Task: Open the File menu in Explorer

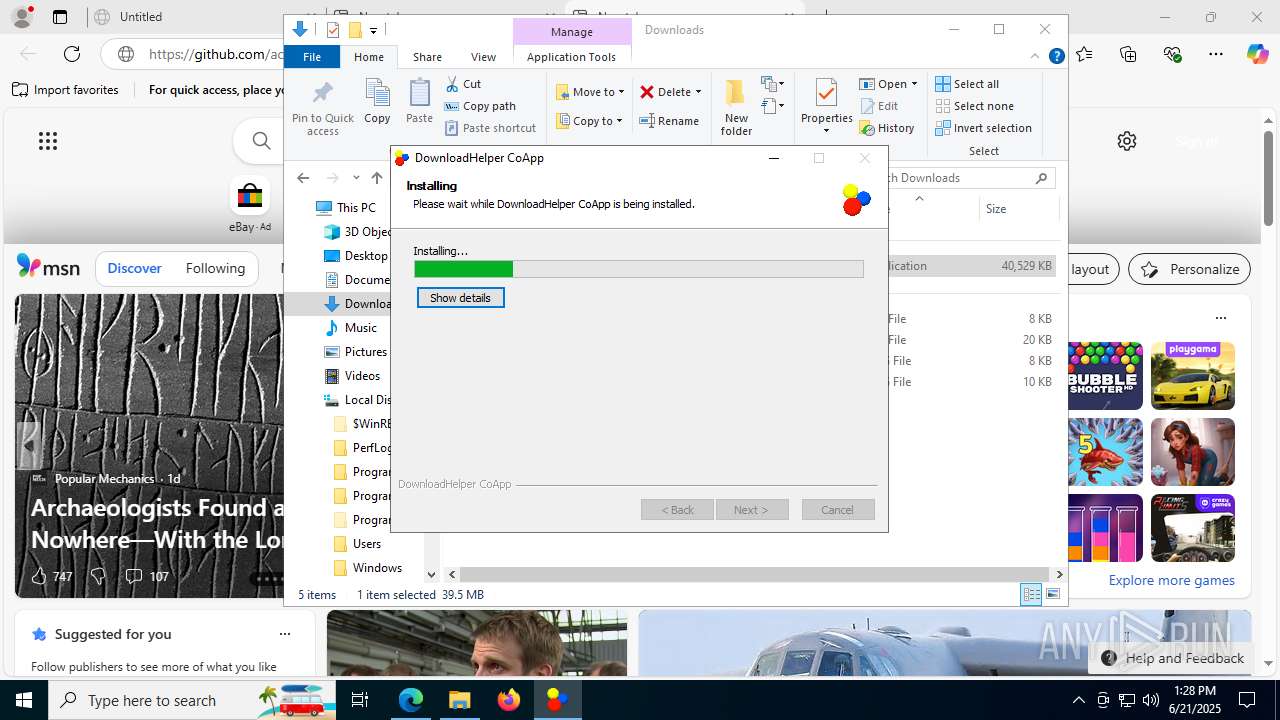Action: [x=312, y=57]
